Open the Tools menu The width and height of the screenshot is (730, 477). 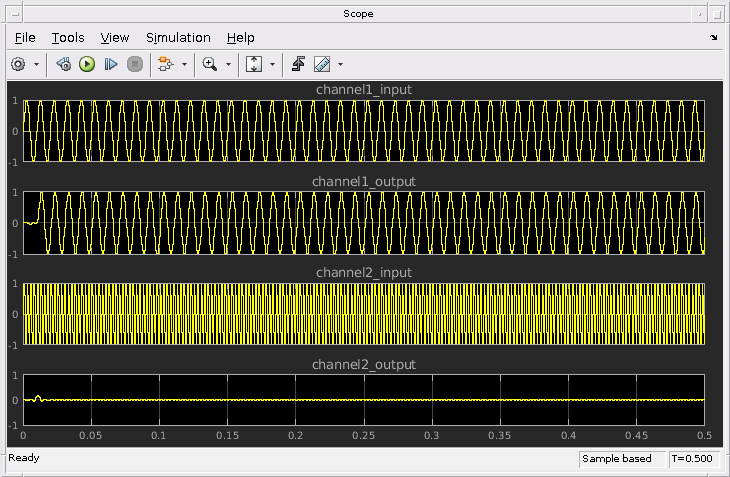[68, 38]
